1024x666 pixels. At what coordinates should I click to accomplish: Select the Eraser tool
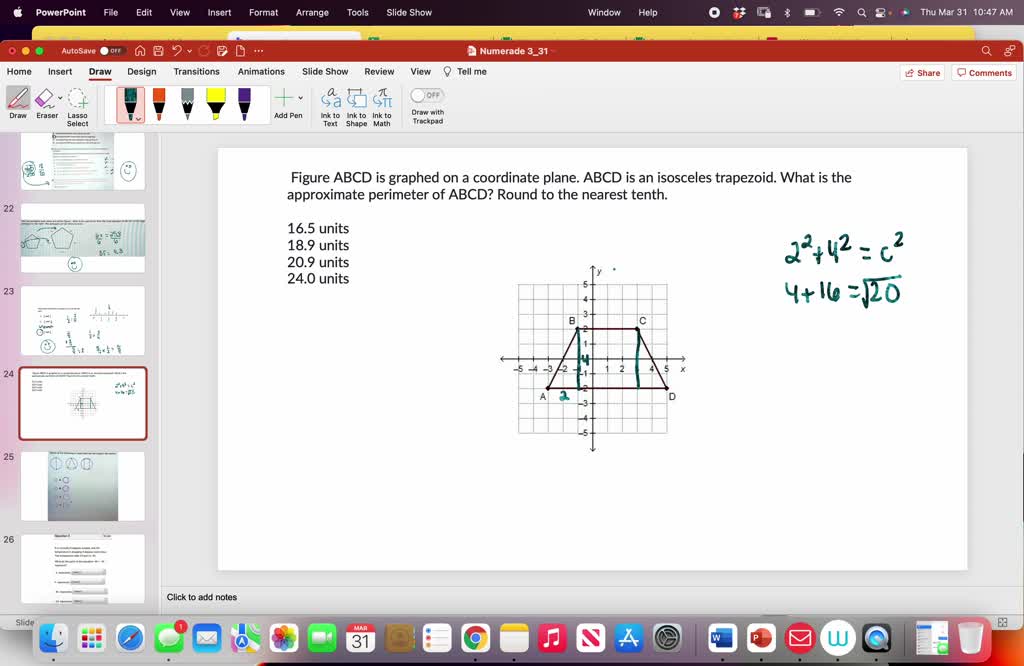coord(45,100)
